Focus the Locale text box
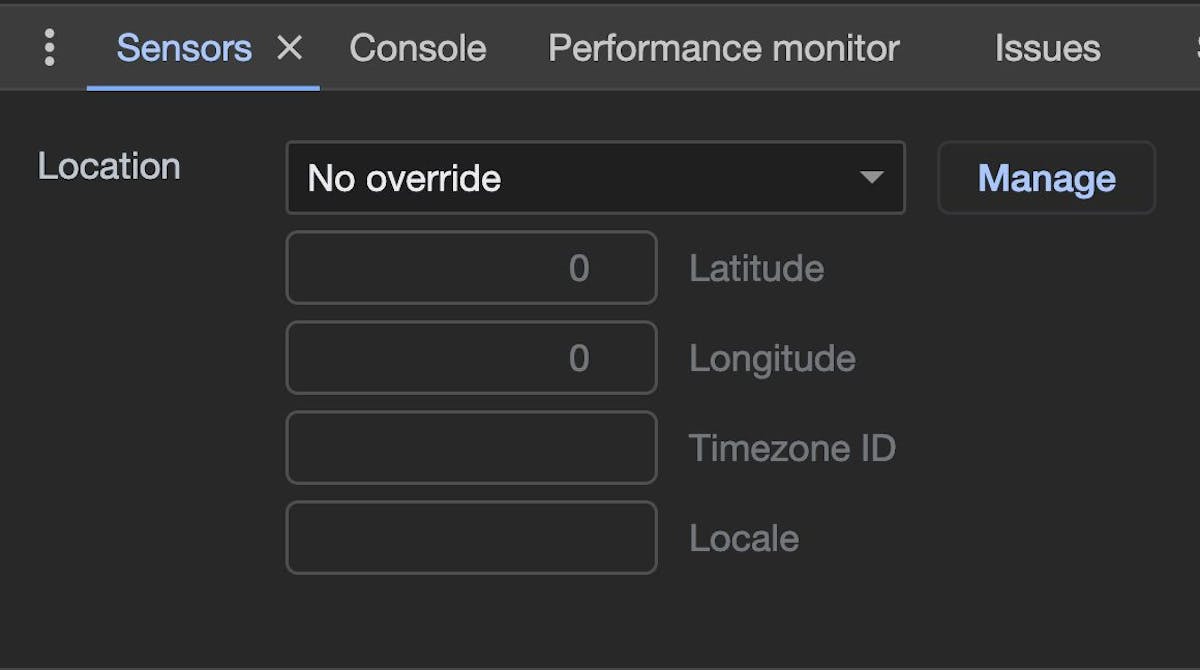The height and width of the screenshot is (670, 1200). pyautogui.click(x=471, y=537)
